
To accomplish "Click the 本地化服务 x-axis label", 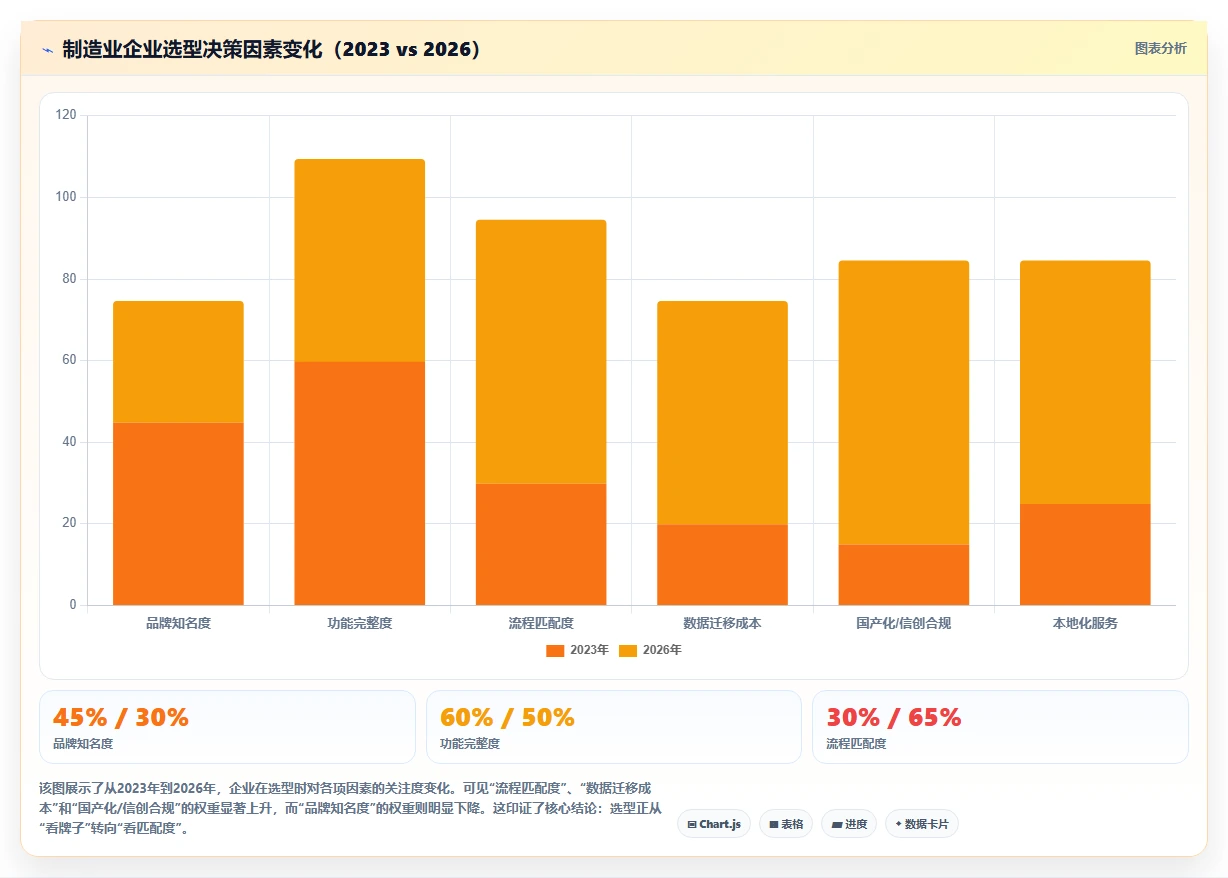I will 1085,623.
